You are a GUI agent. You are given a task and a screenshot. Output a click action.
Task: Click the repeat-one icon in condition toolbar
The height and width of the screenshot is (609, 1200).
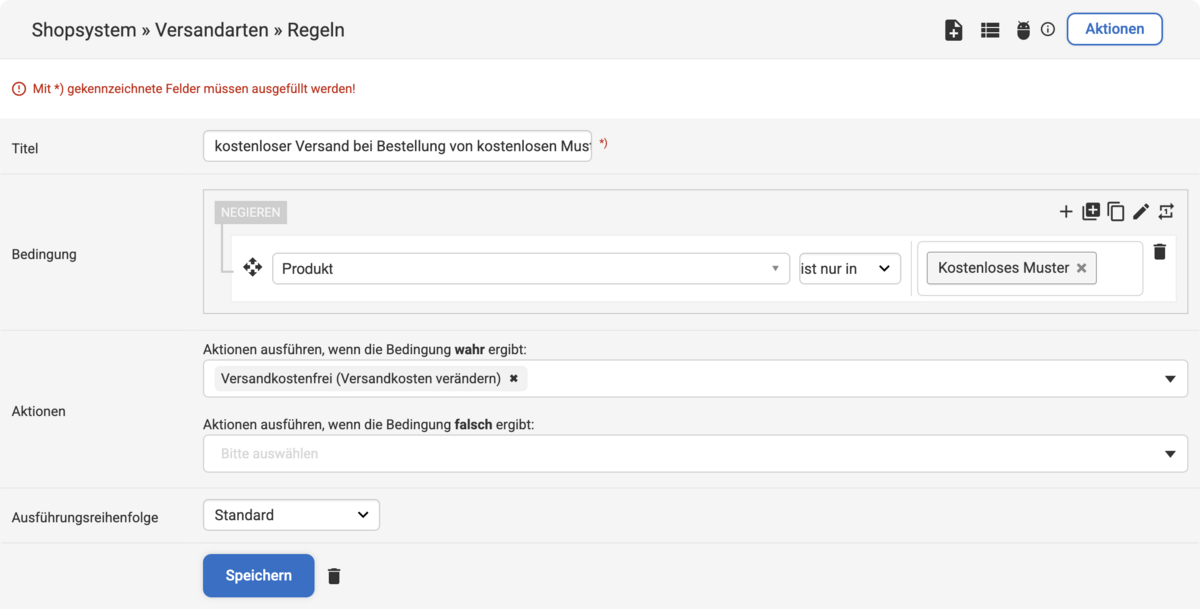point(1166,211)
